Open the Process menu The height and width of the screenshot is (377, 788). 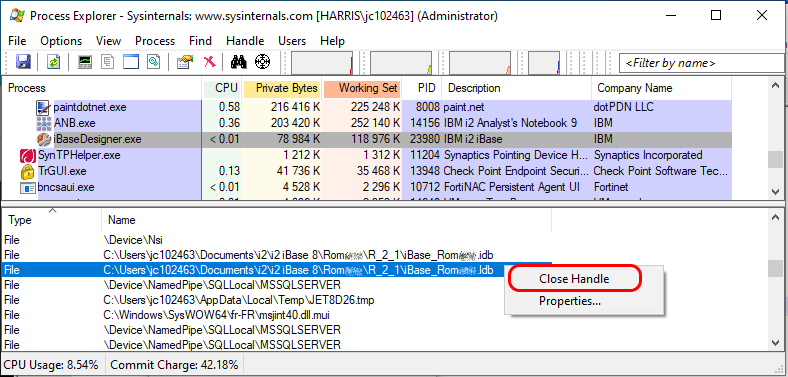tap(155, 41)
